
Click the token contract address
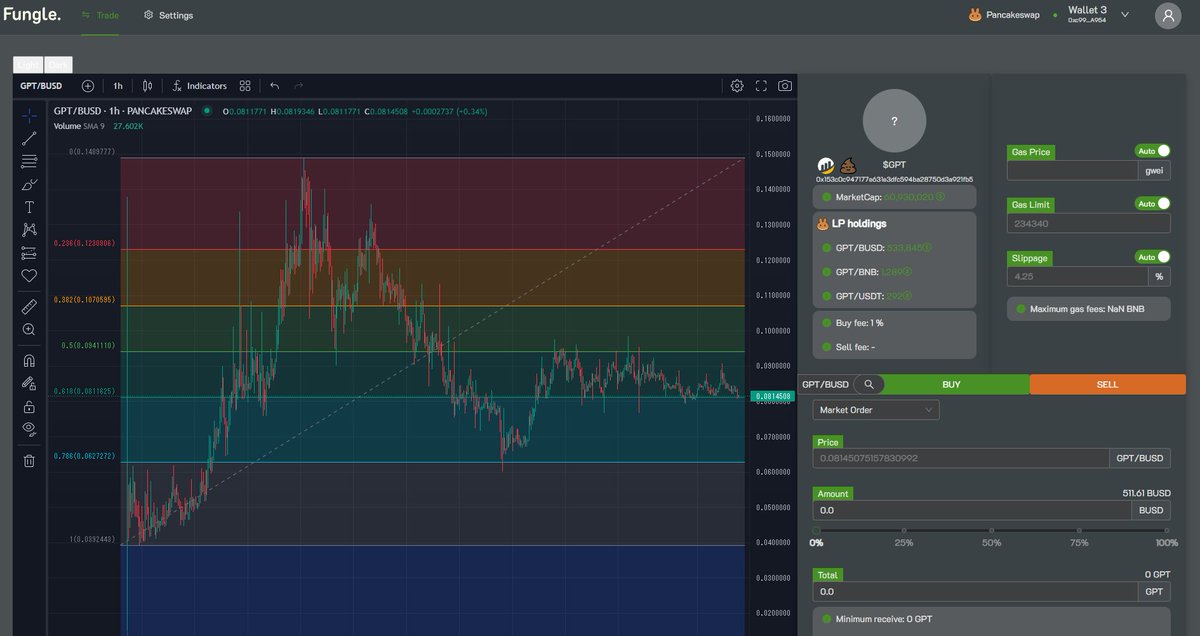(x=895, y=179)
